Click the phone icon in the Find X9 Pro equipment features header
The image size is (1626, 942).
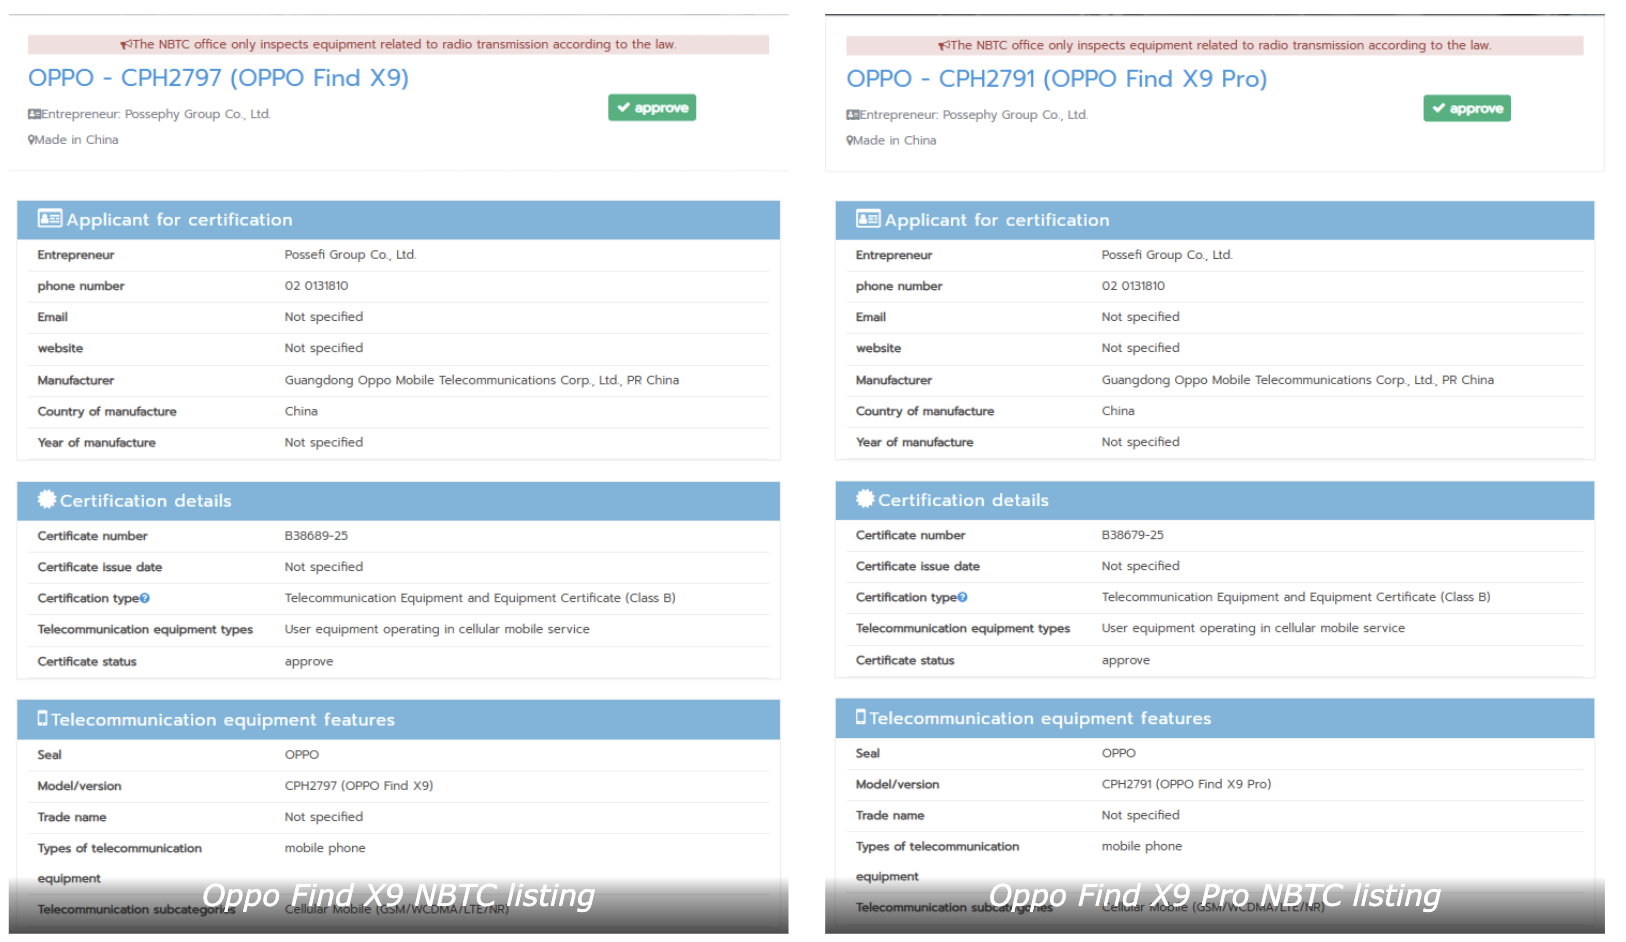860,717
